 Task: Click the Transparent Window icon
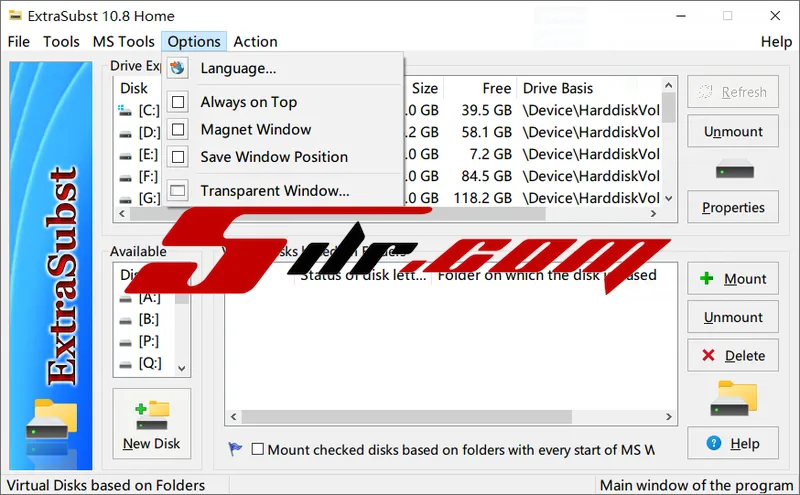click(178, 191)
